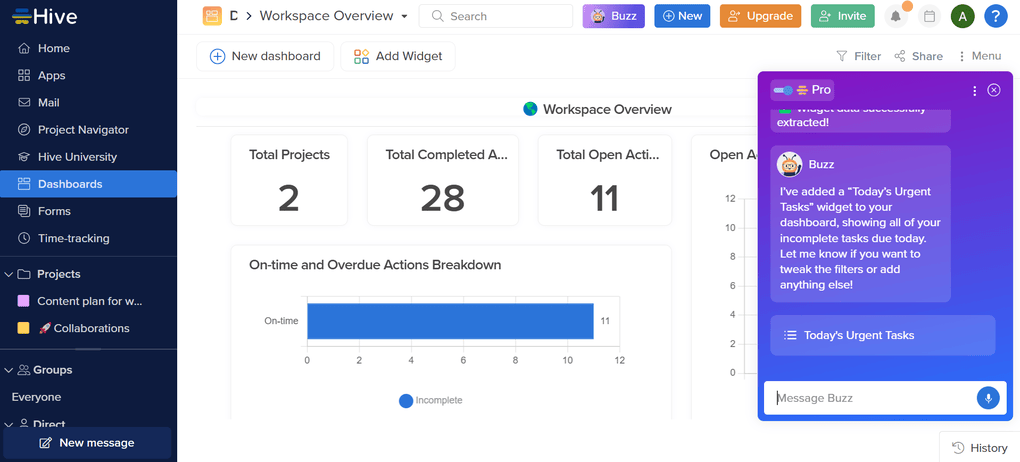Screen dimensions: 1020x462
Task: Open the Filter option
Action: tap(858, 57)
